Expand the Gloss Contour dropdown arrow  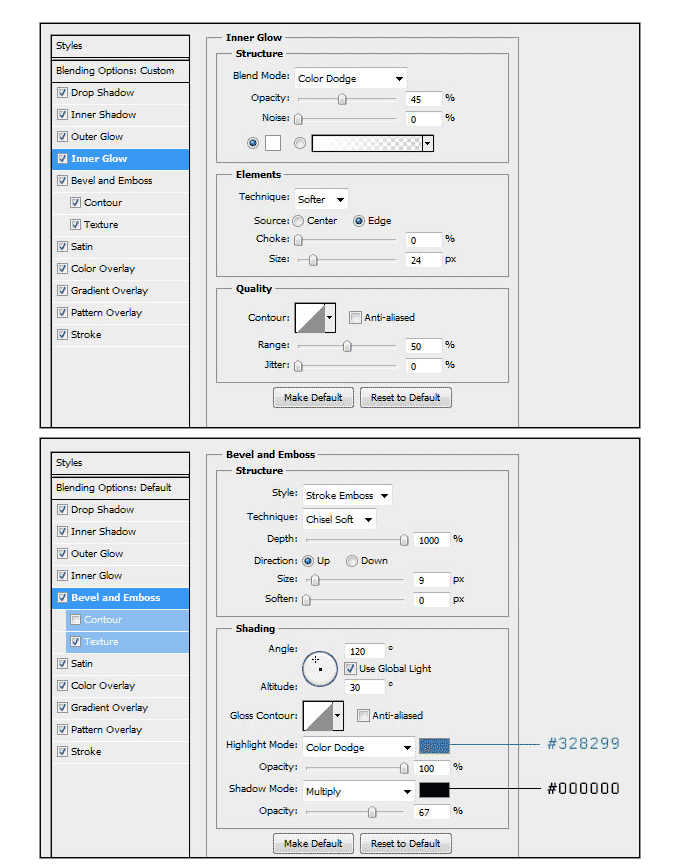pos(338,716)
